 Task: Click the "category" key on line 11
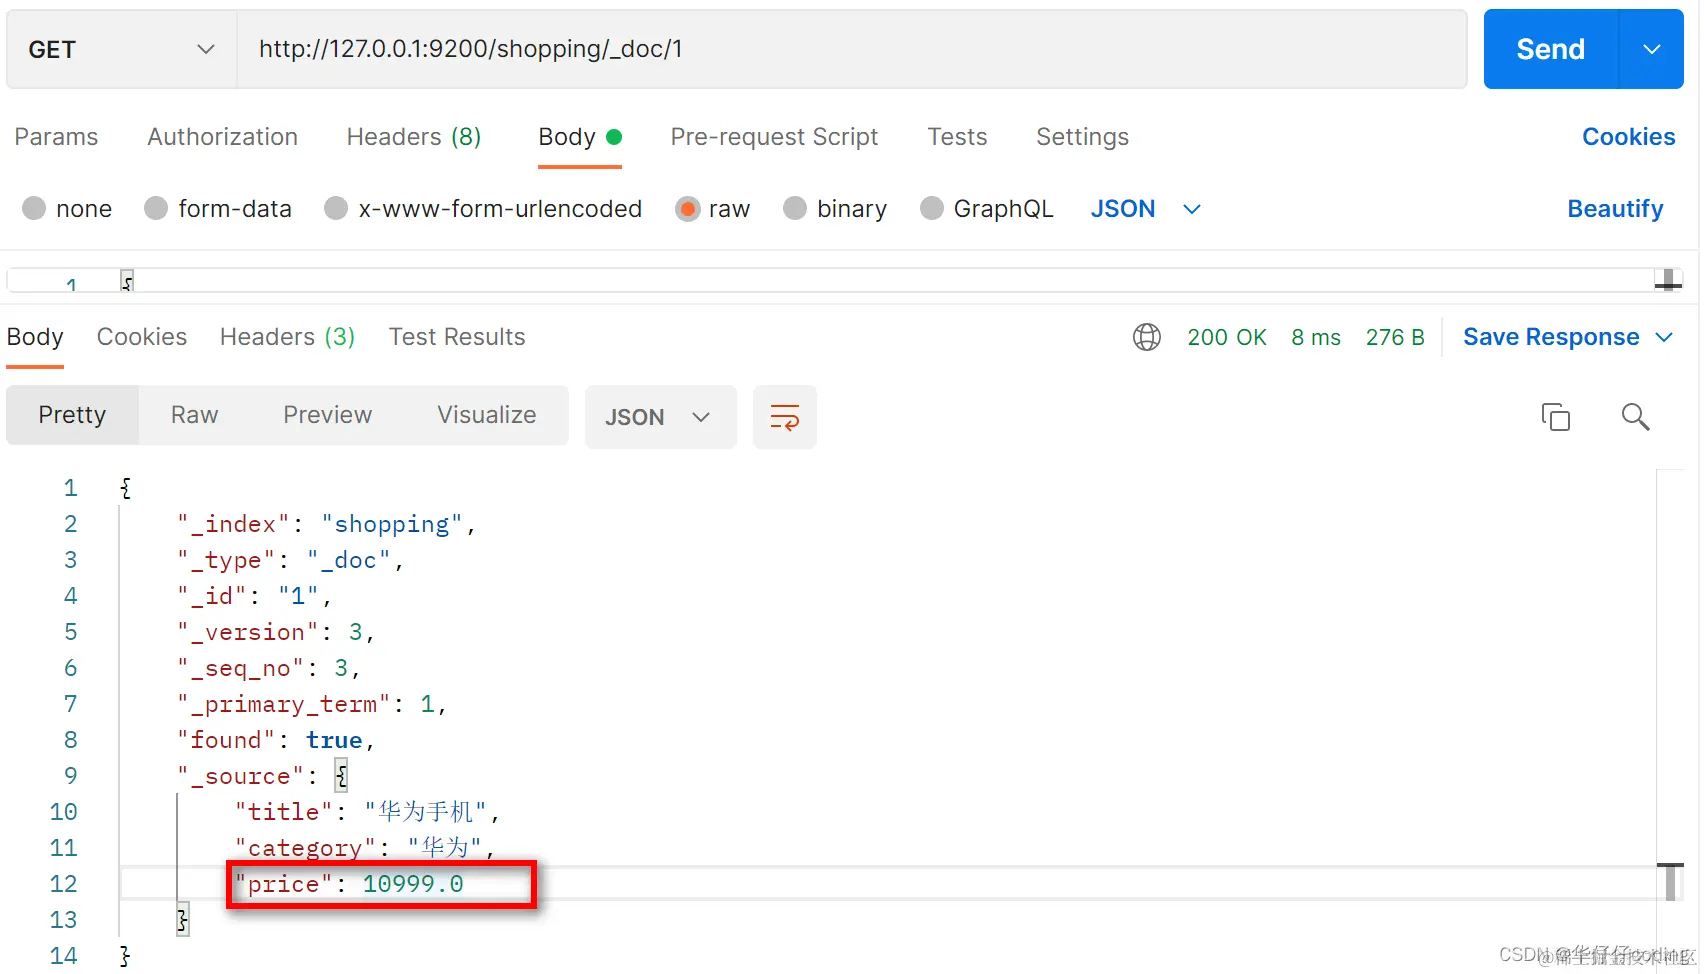[305, 848]
